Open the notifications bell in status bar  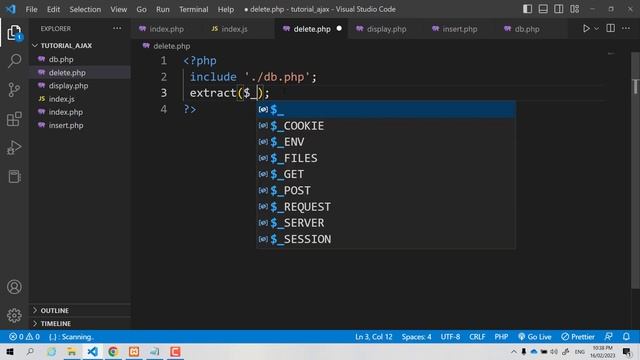626,337
